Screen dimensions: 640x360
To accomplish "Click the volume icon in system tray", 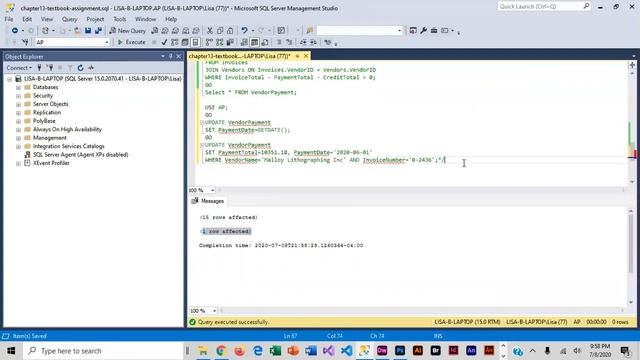I will coord(577,351).
